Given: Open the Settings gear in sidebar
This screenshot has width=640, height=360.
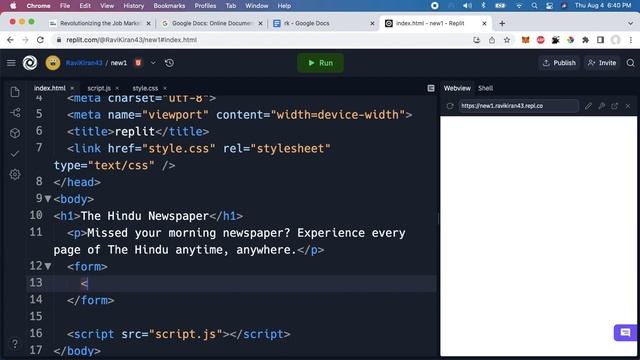Looking at the screenshot, I should [x=15, y=174].
